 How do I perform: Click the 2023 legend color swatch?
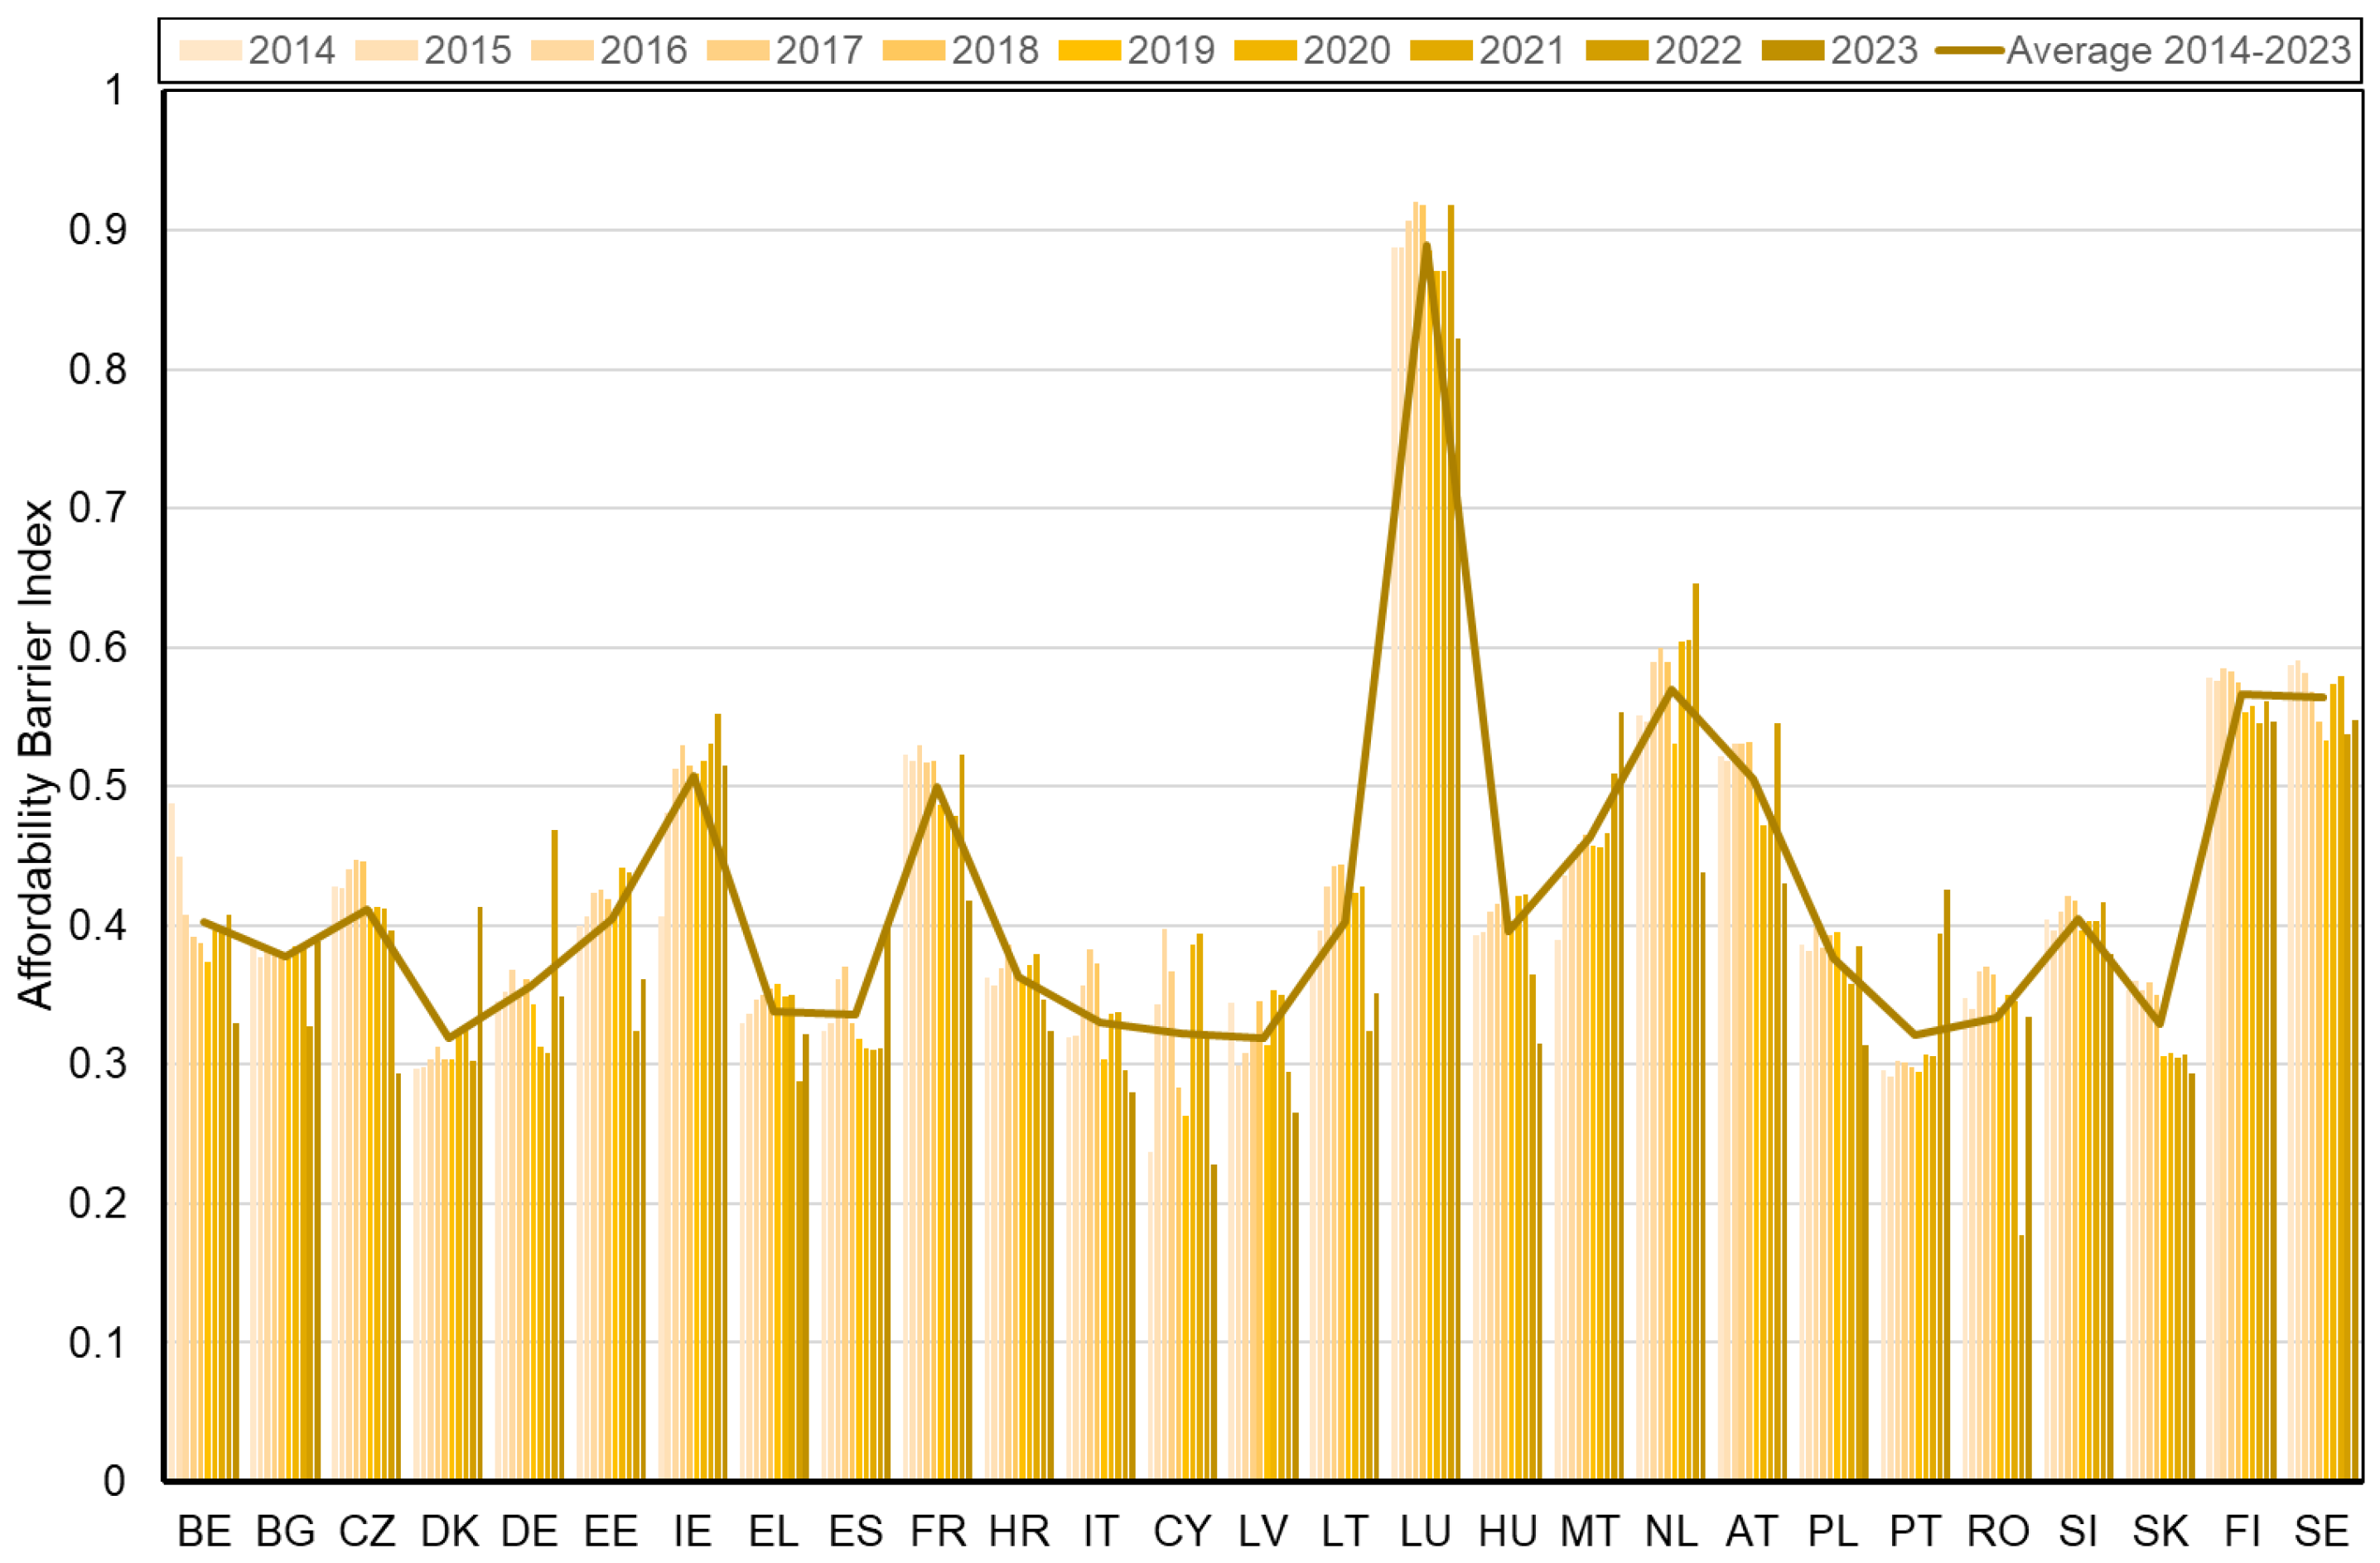pos(1793,50)
